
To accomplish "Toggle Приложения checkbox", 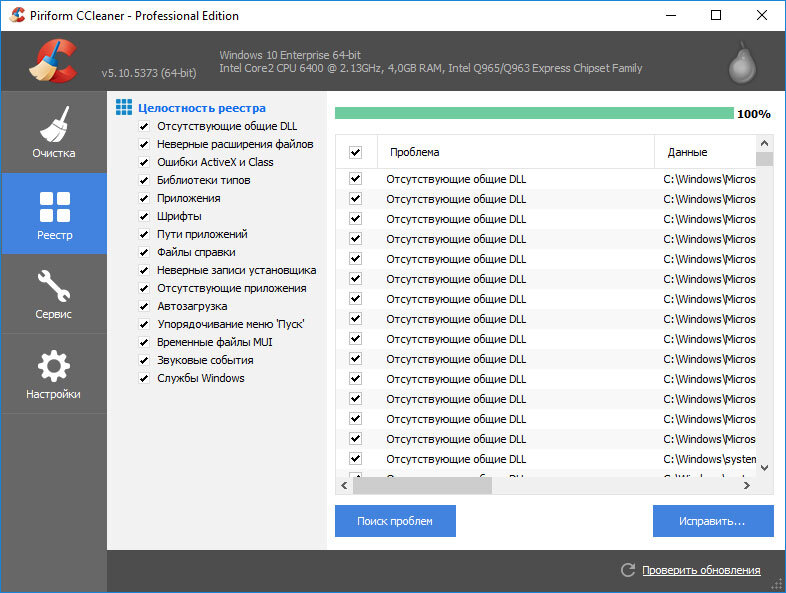I will click(x=144, y=199).
